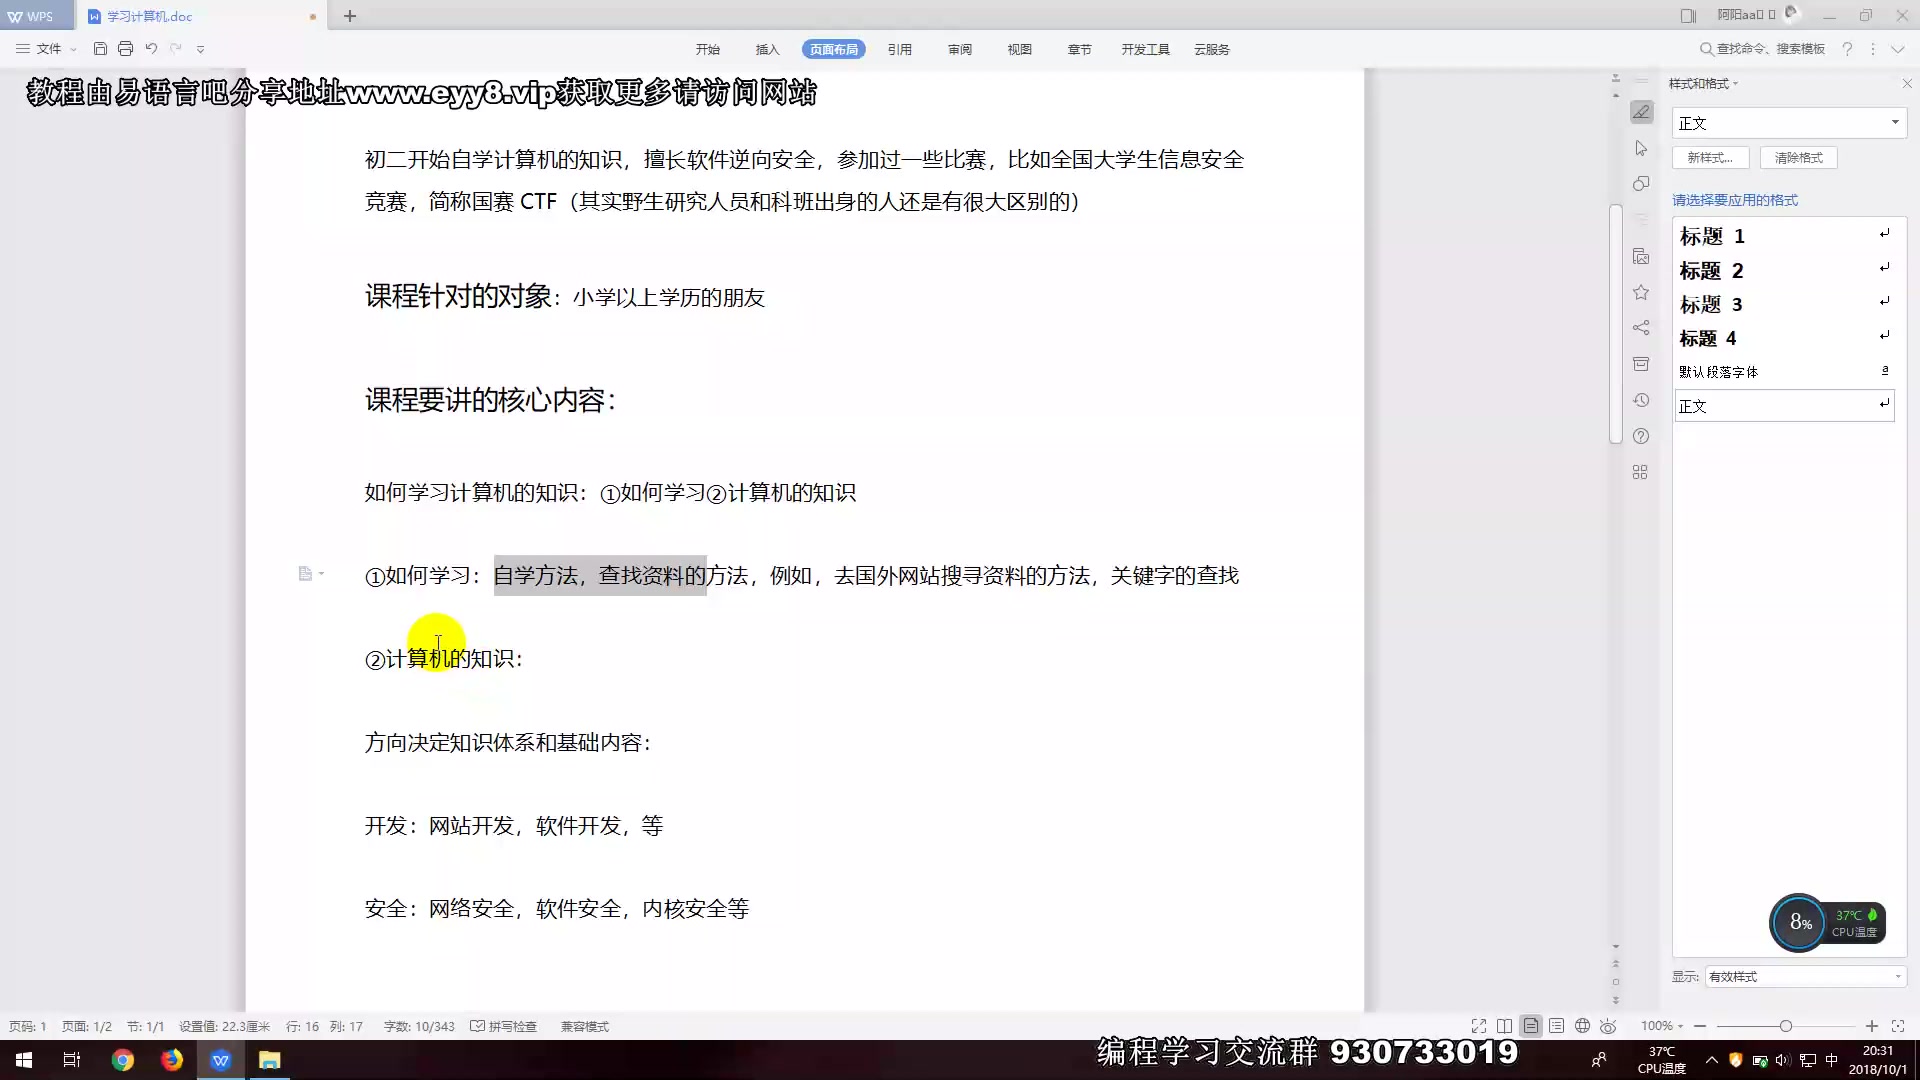Click the zoom out minus button

click(x=1700, y=1026)
